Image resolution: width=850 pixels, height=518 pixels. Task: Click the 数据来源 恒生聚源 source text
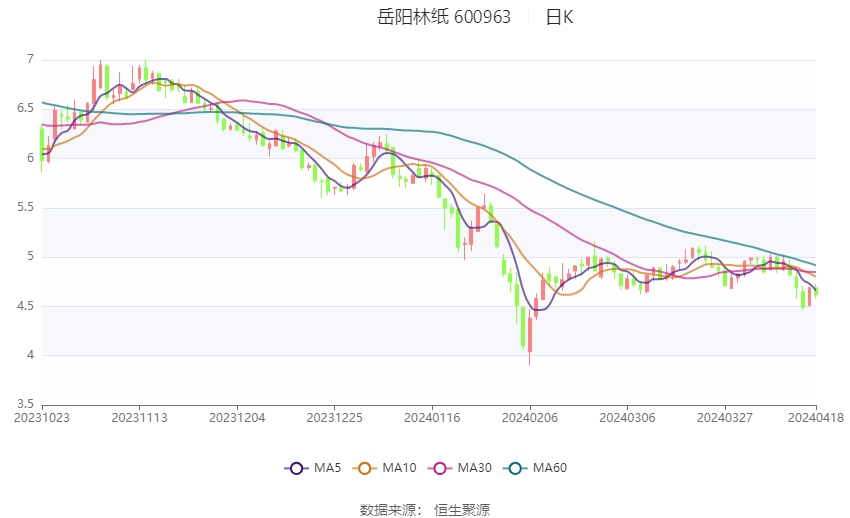[425, 510]
